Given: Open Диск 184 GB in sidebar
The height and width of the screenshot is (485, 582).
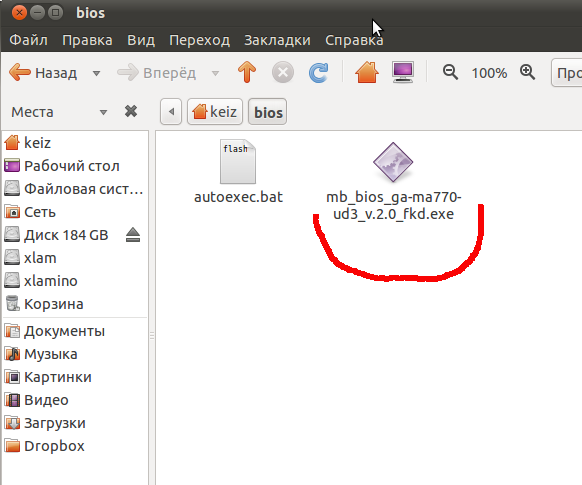Looking at the screenshot, I should tap(63, 235).
